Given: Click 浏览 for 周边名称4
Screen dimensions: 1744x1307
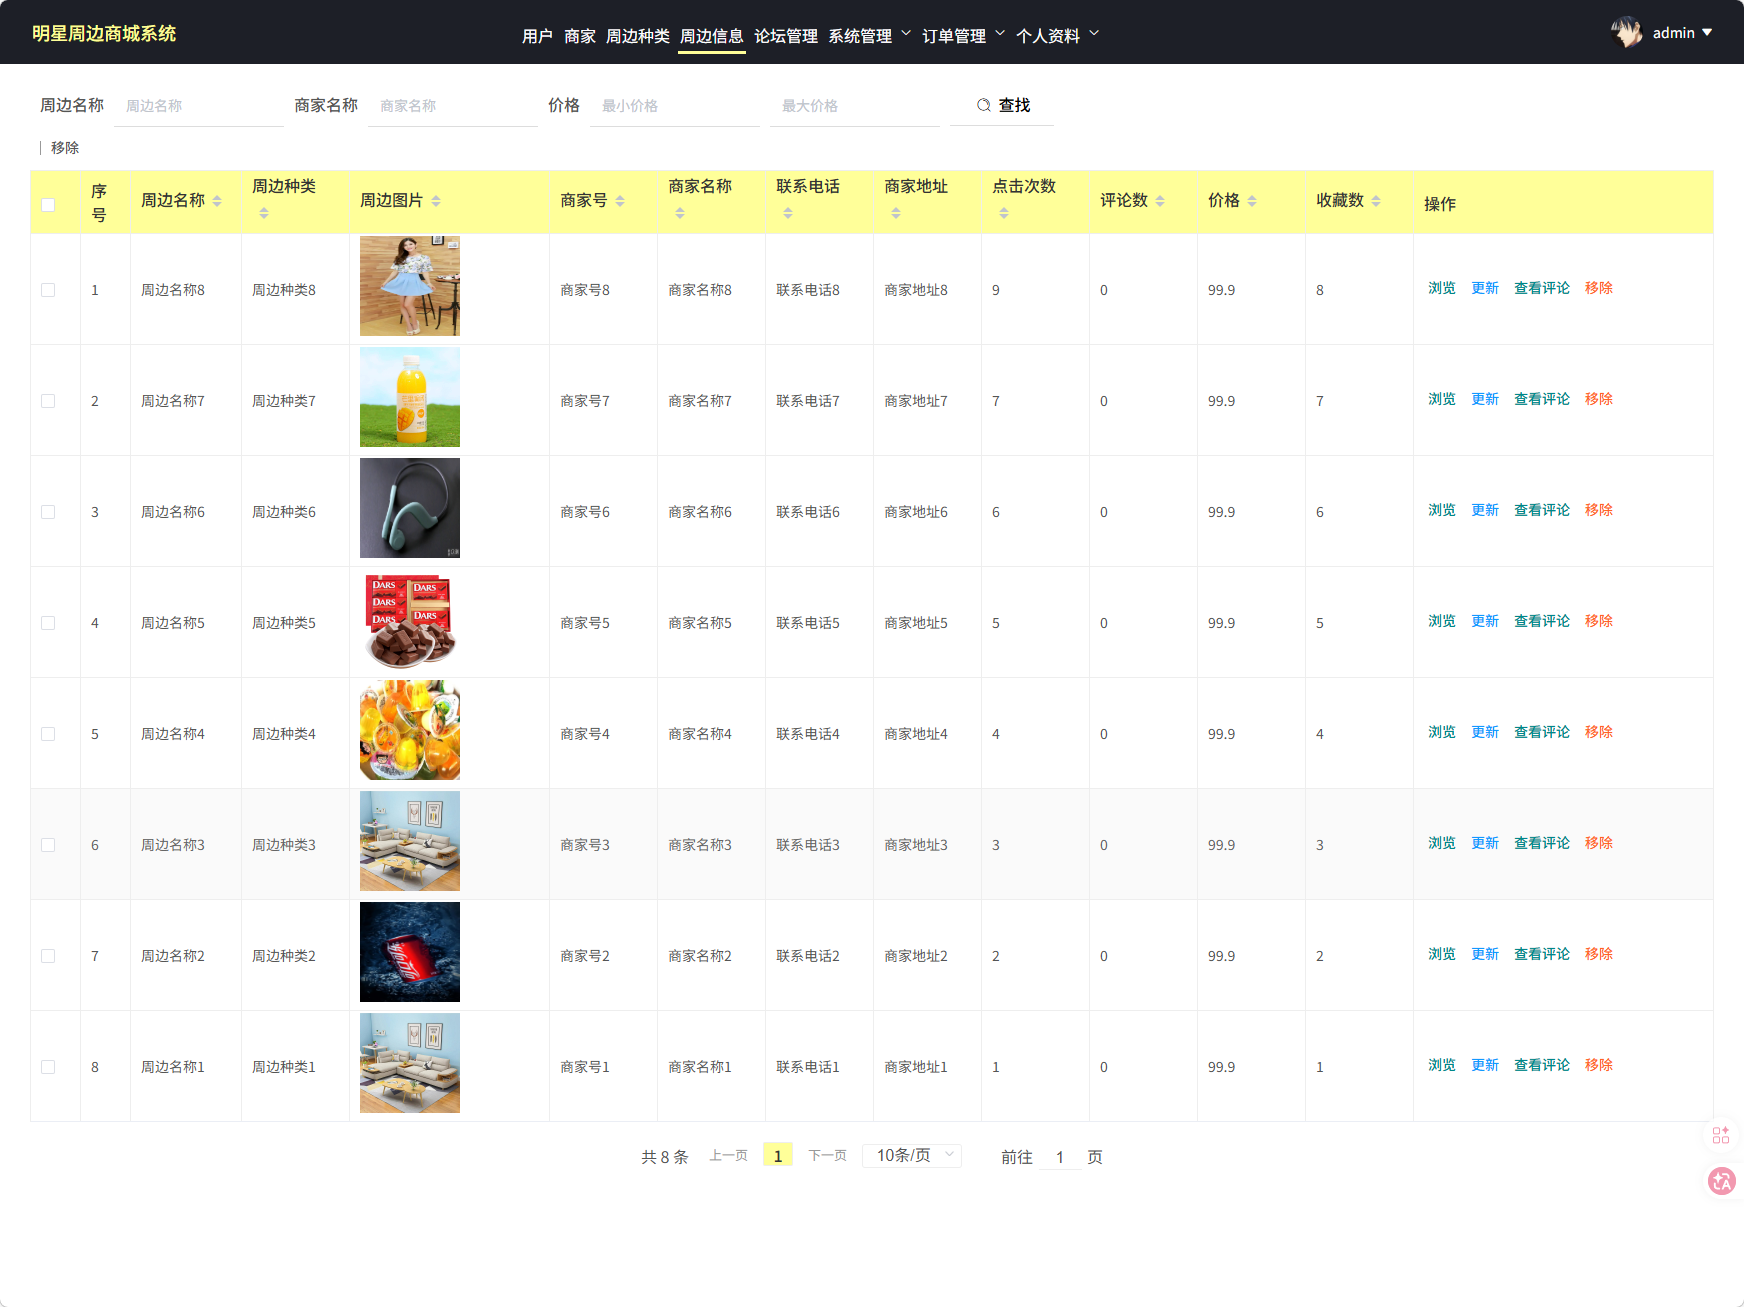Looking at the screenshot, I should tap(1442, 732).
